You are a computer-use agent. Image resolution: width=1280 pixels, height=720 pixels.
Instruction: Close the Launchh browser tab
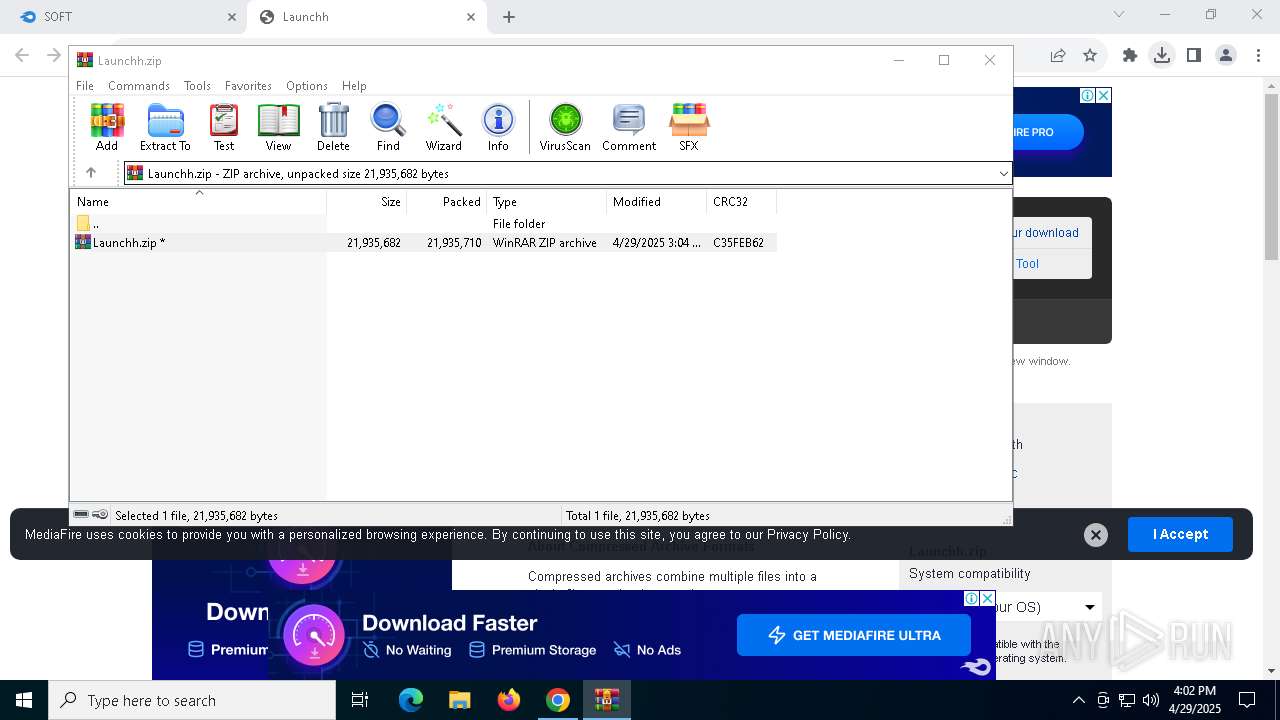(471, 17)
